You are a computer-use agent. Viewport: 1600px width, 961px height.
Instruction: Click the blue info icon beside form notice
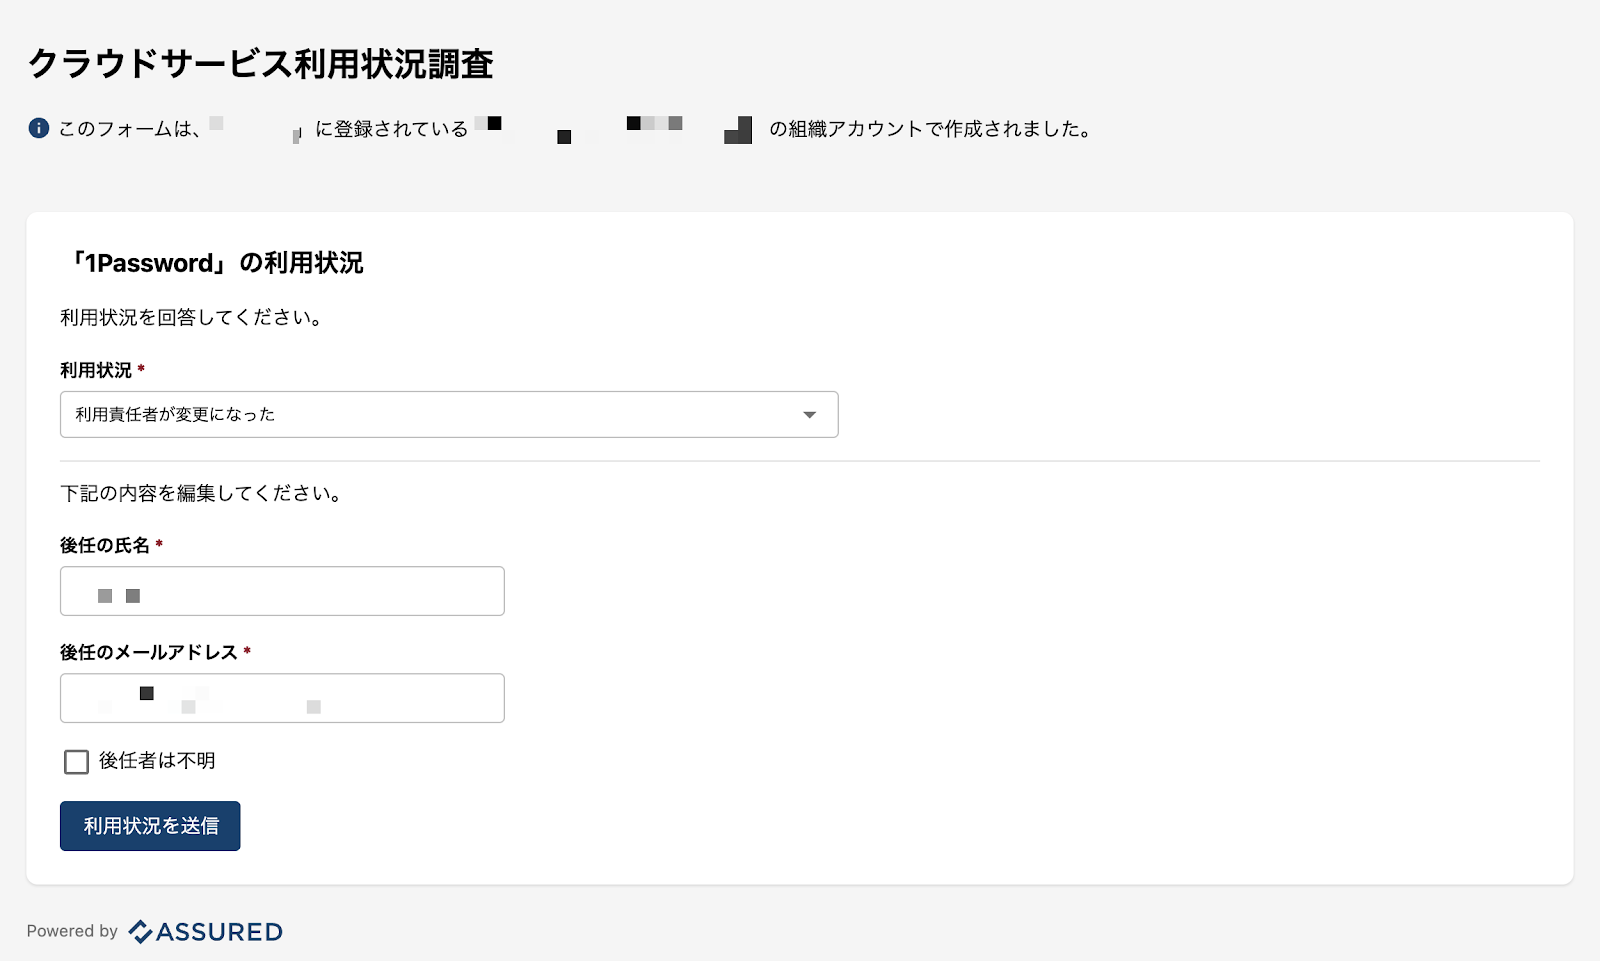pos(38,128)
